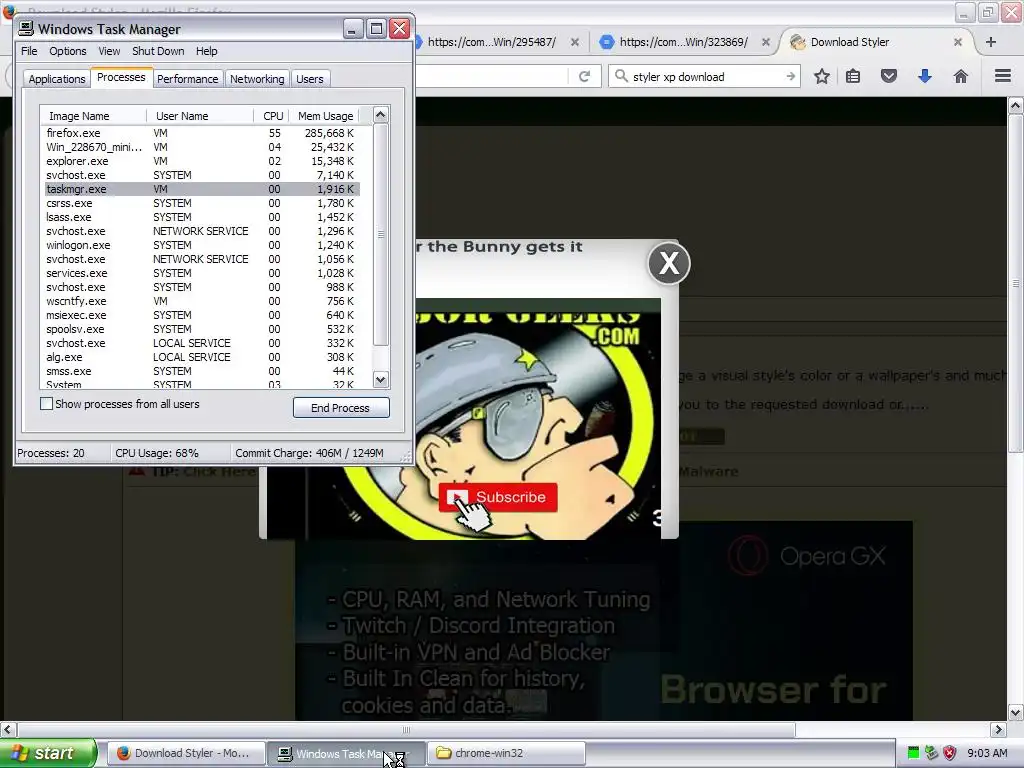The width and height of the screenshot is (1024, 768).
Task: Click Firefox reload page icon
Action: coord(584,76)
